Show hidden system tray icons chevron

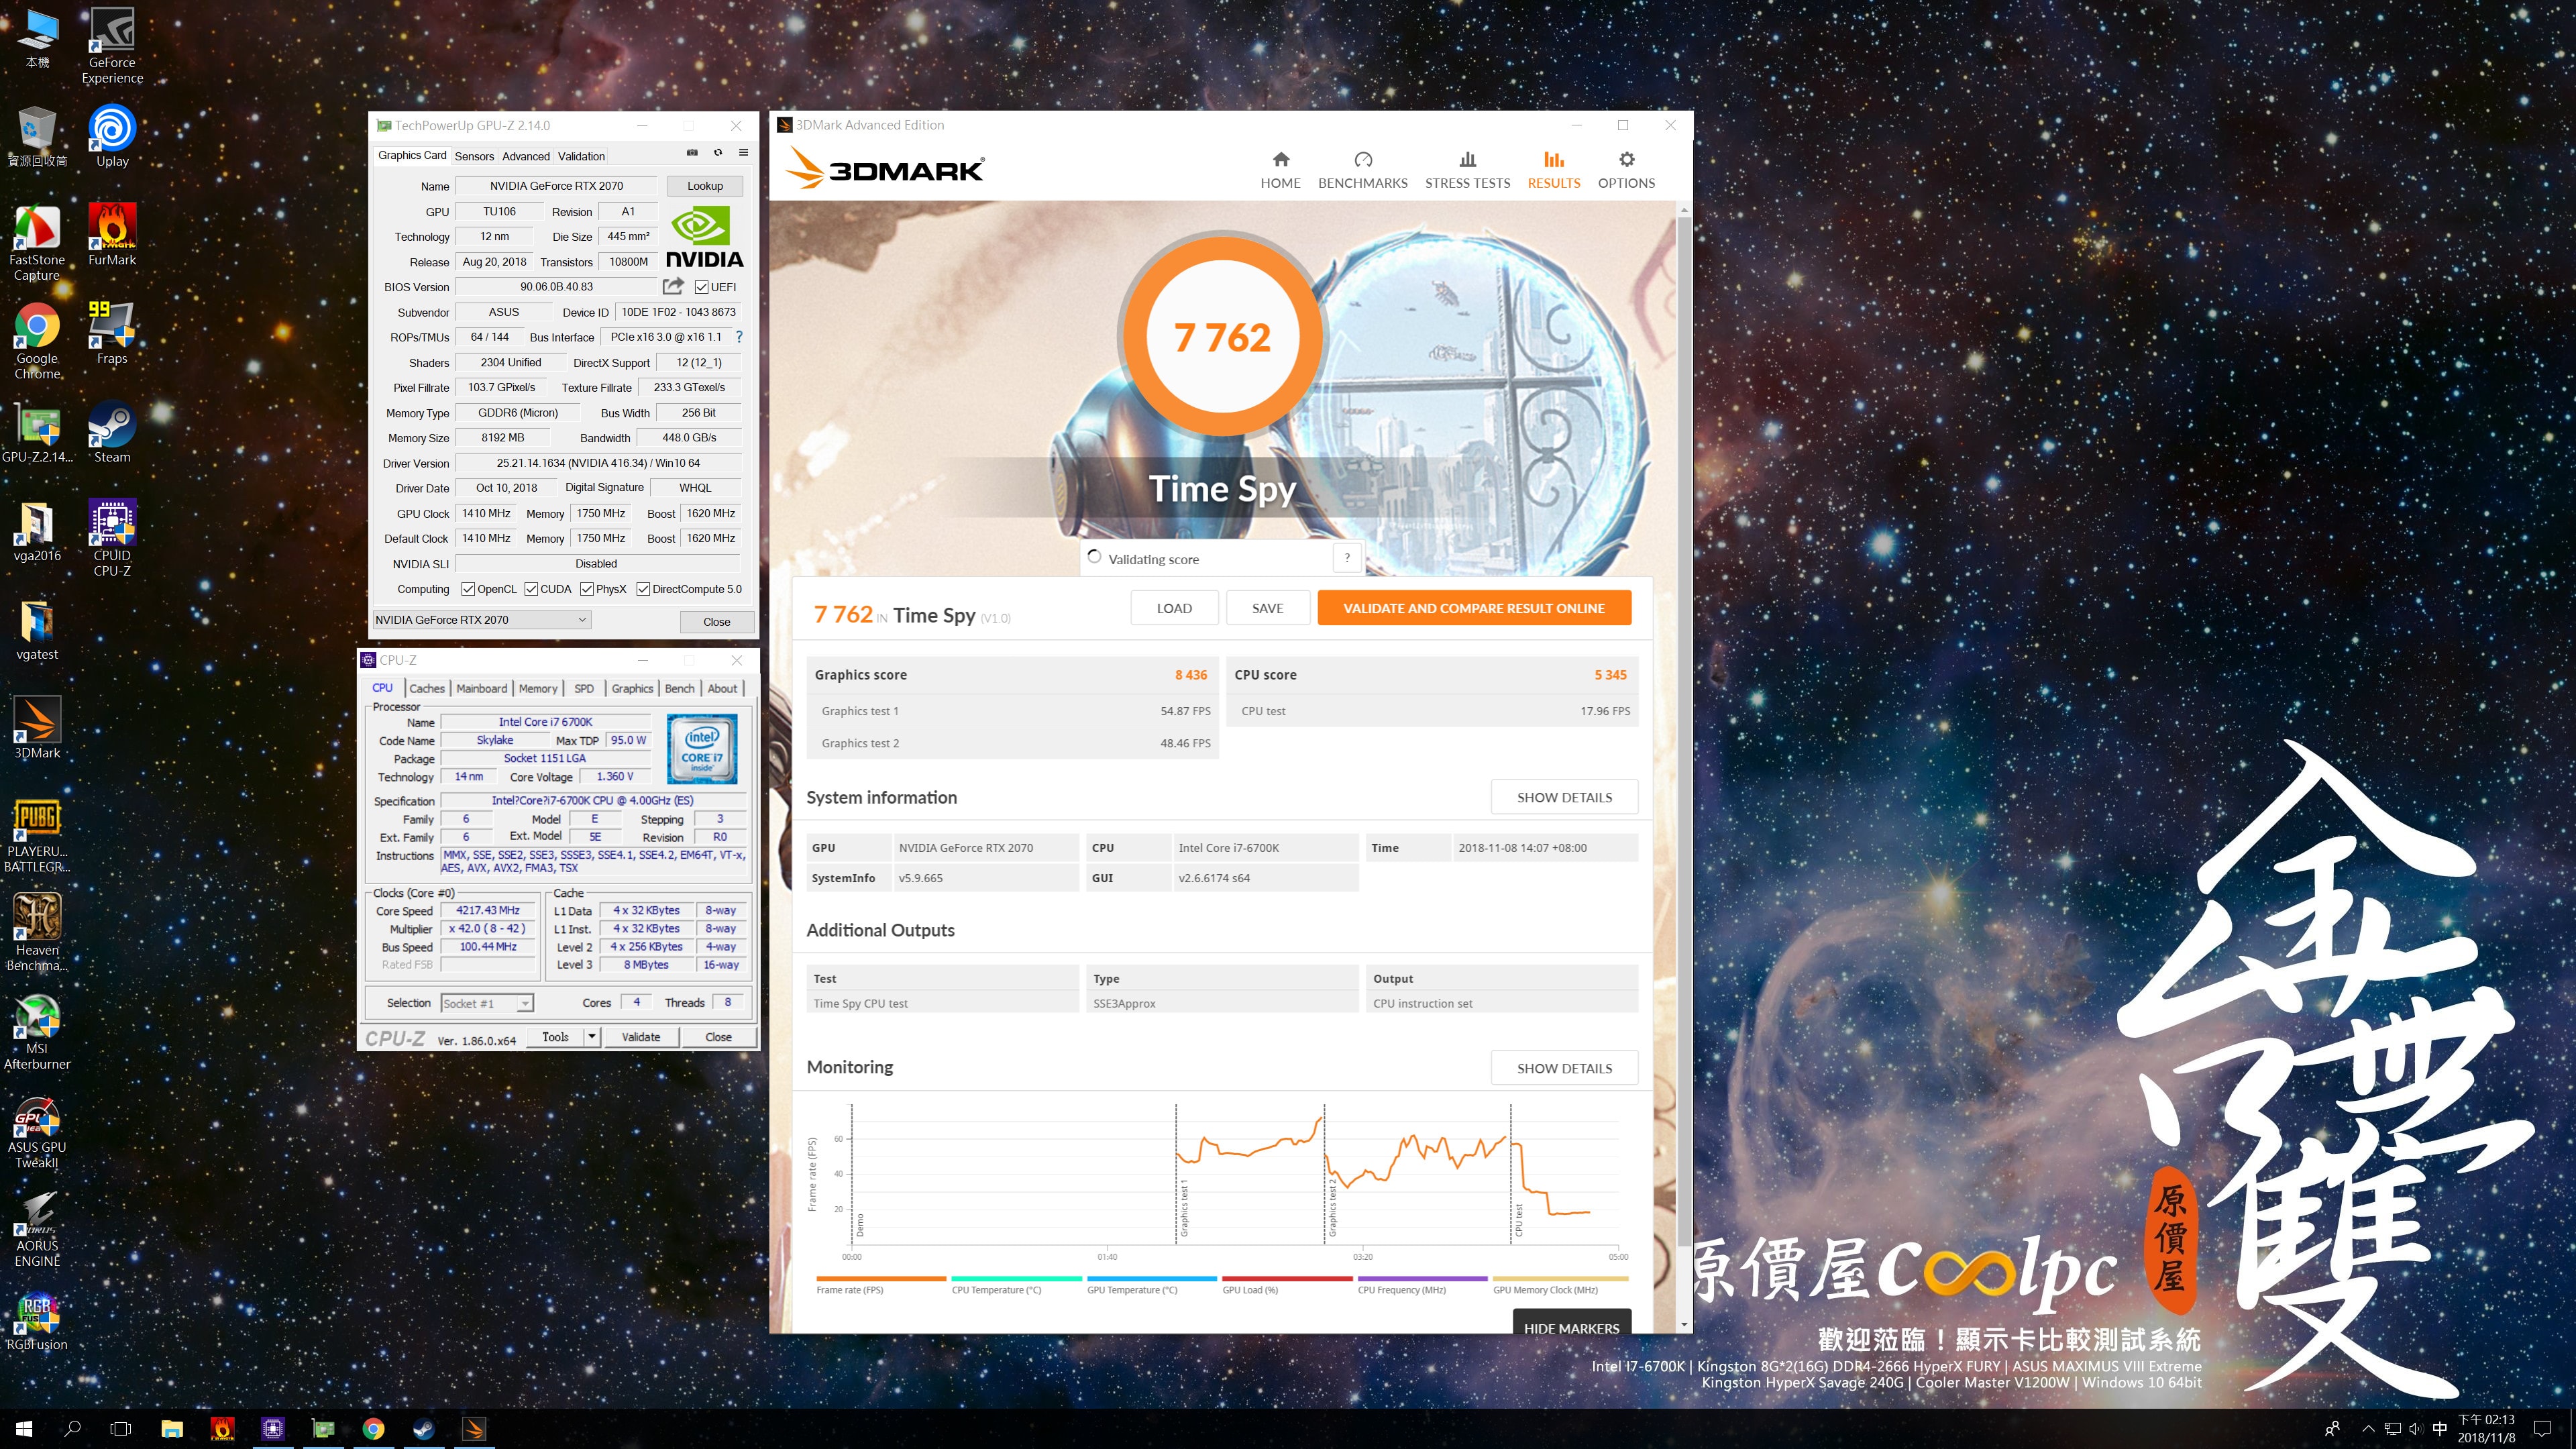[x=2368, y=1429]
